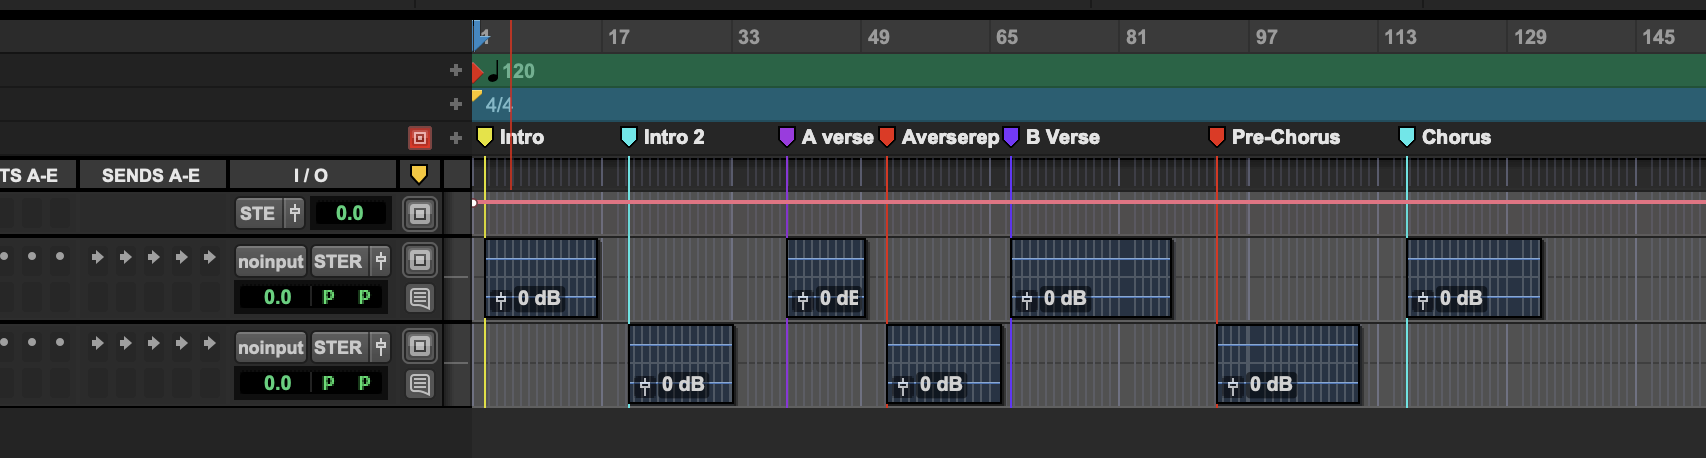Click the plus icon on the meter ruler

[x=455, y=104]
